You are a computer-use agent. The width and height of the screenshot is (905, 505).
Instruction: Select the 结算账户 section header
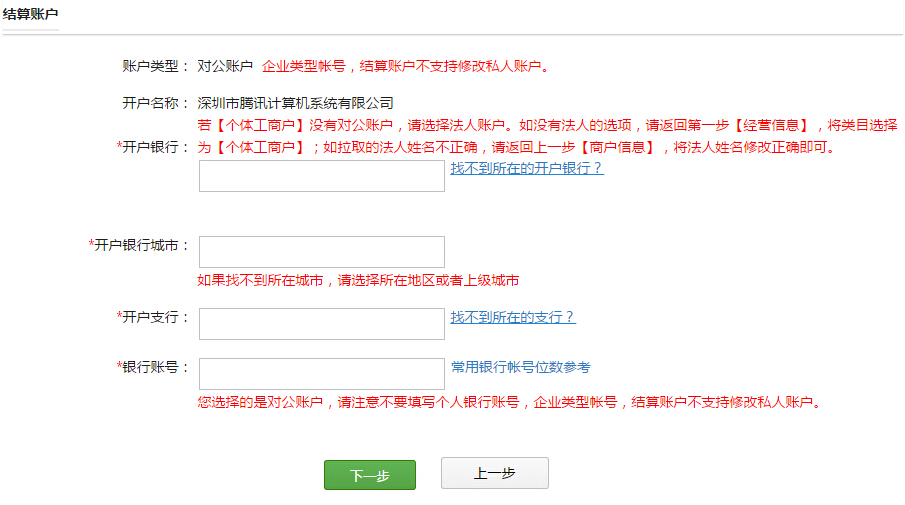pyautogui.click(x=30, y=13)
